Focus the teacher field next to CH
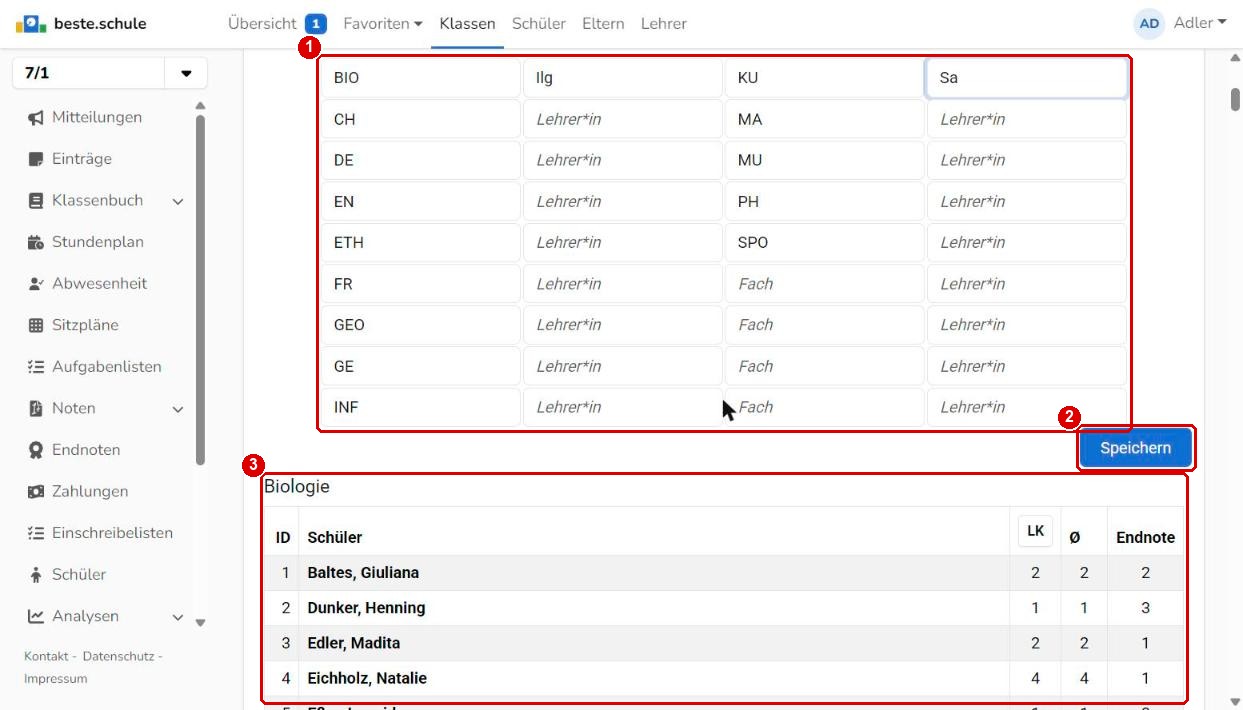 622,119
